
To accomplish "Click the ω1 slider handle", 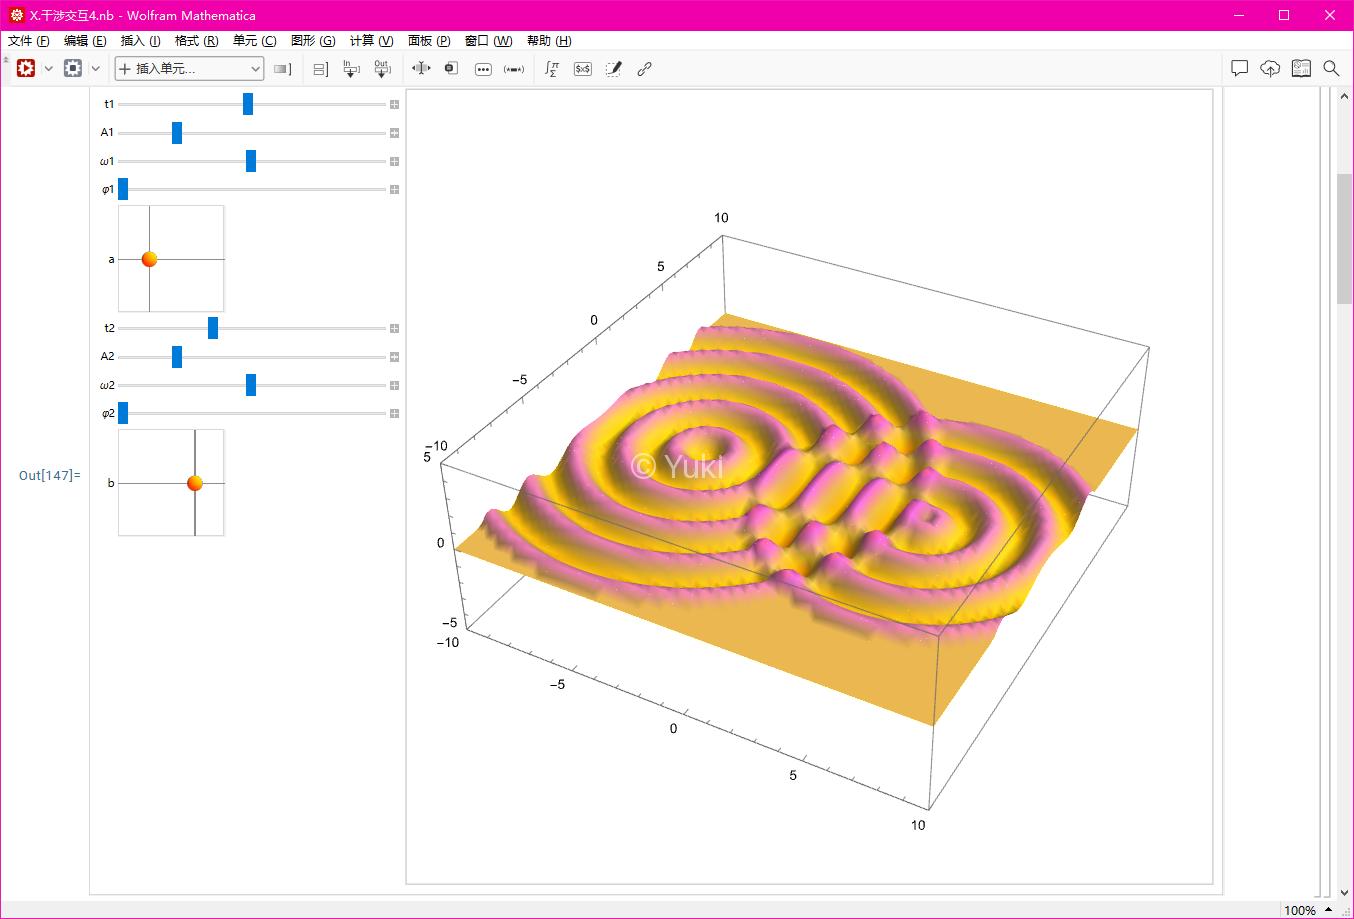I will pyautogui.click(x=251, y=161).
